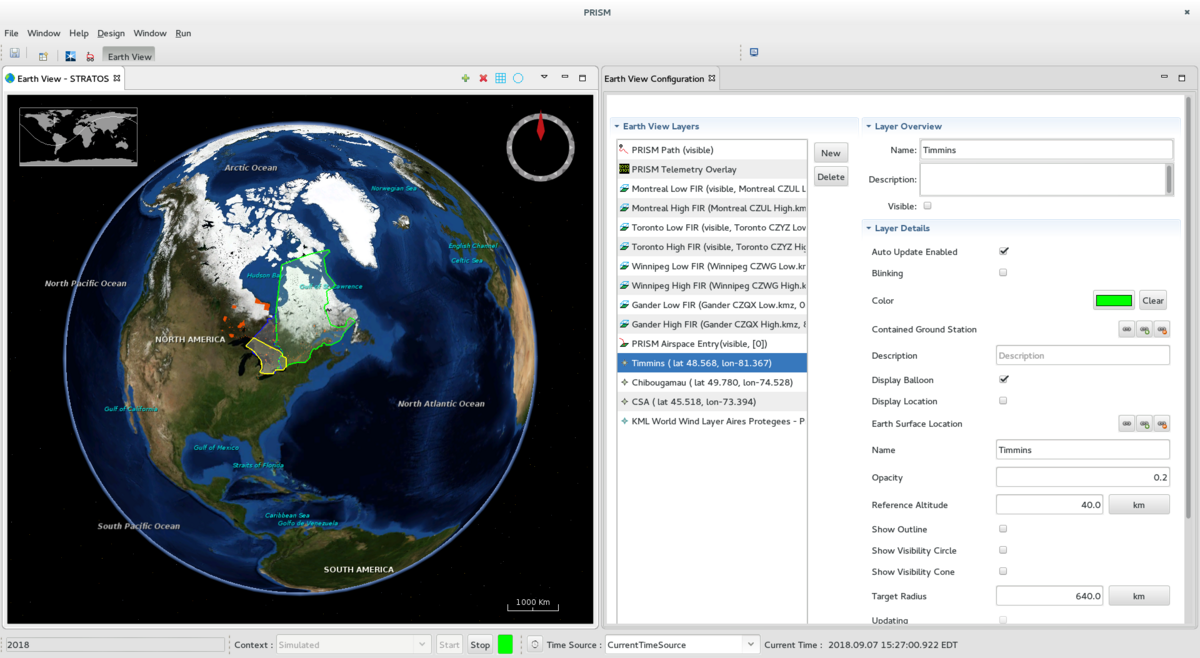1200x658 pixels.
Task: Enable Show Visibility Circle option
Action: [x=1003, y=550]
